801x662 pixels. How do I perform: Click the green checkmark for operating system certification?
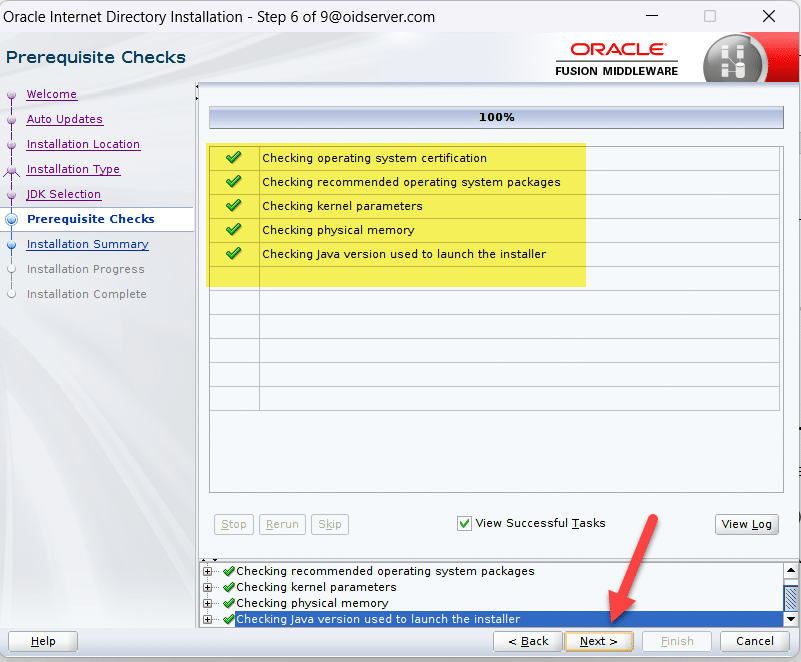click(x=234, y=158)
